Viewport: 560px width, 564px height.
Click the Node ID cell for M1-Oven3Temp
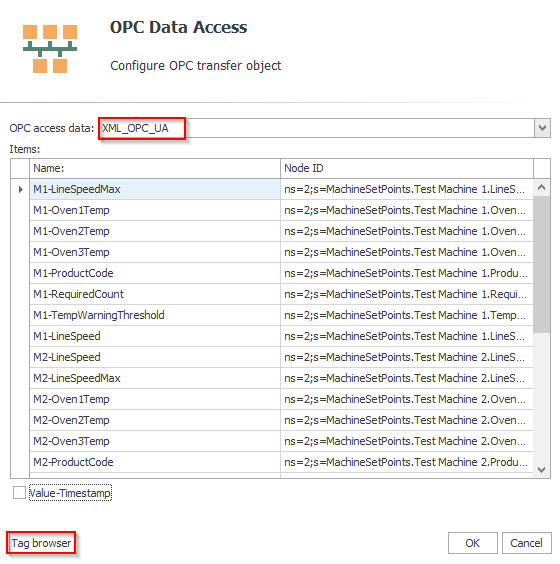[x=407, y=252]
